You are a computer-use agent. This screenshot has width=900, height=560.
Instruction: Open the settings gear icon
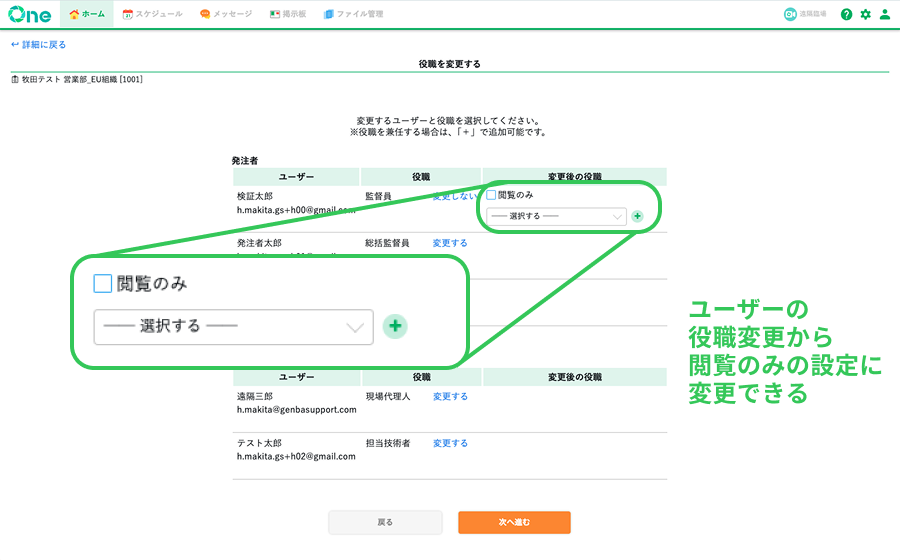pyautogui.click(x=866, y=14)
